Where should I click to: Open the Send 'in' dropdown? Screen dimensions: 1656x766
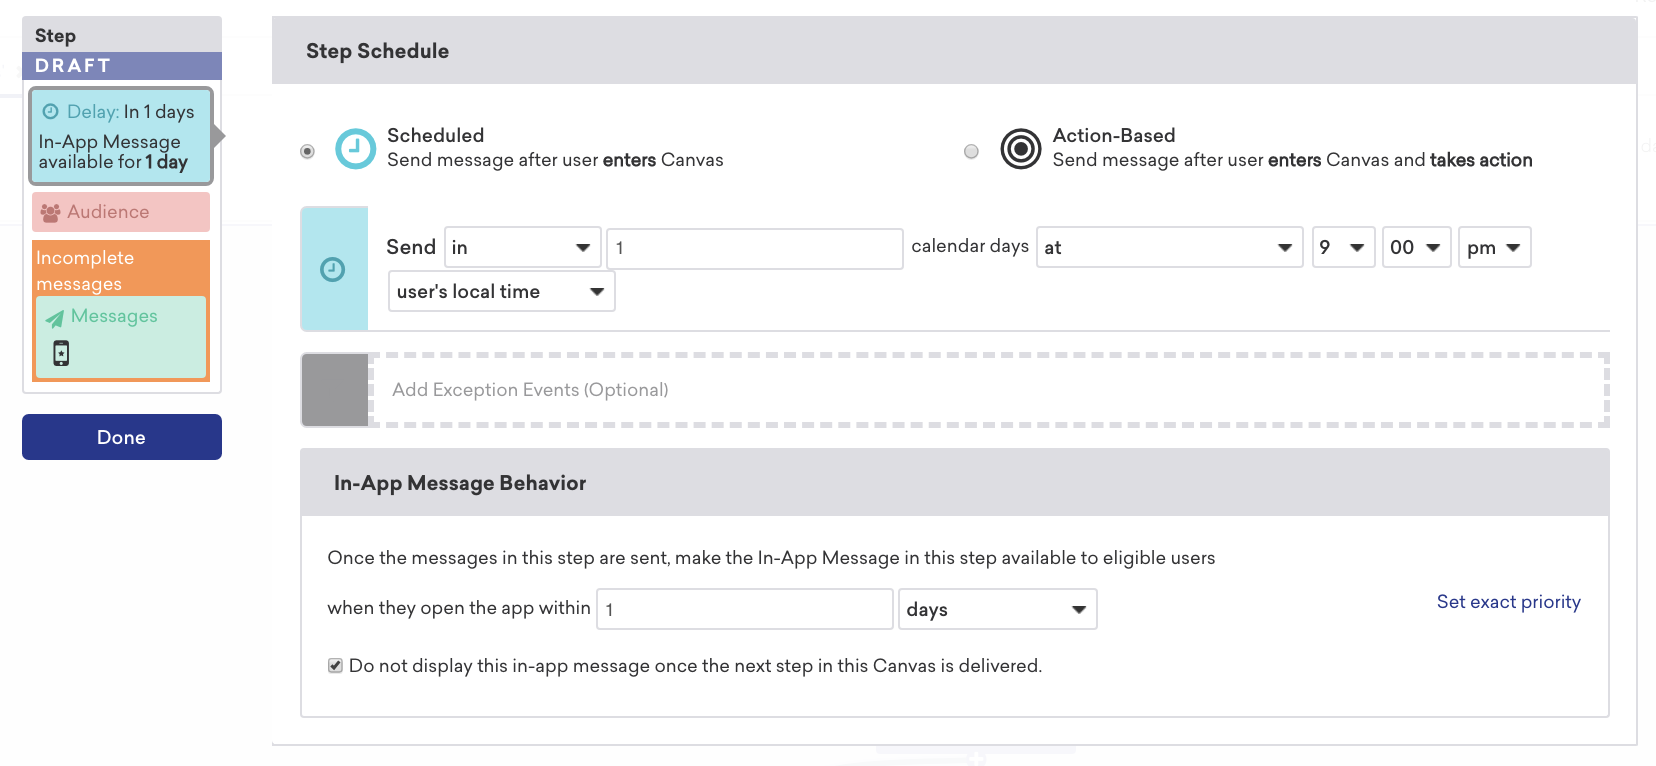coord(523,248)
